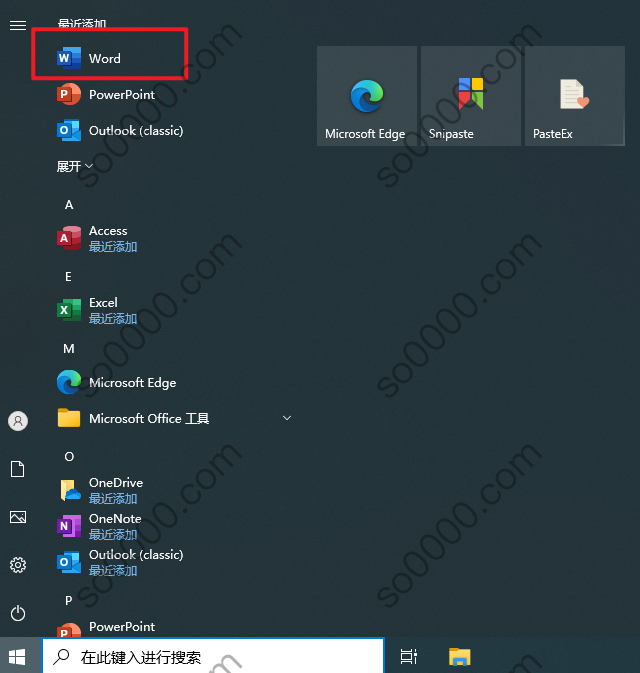Image resolution: width=640 pixels, height=673 pixels.
Task: Open Task View on the taskbar
Action: (x=409, y=657)
